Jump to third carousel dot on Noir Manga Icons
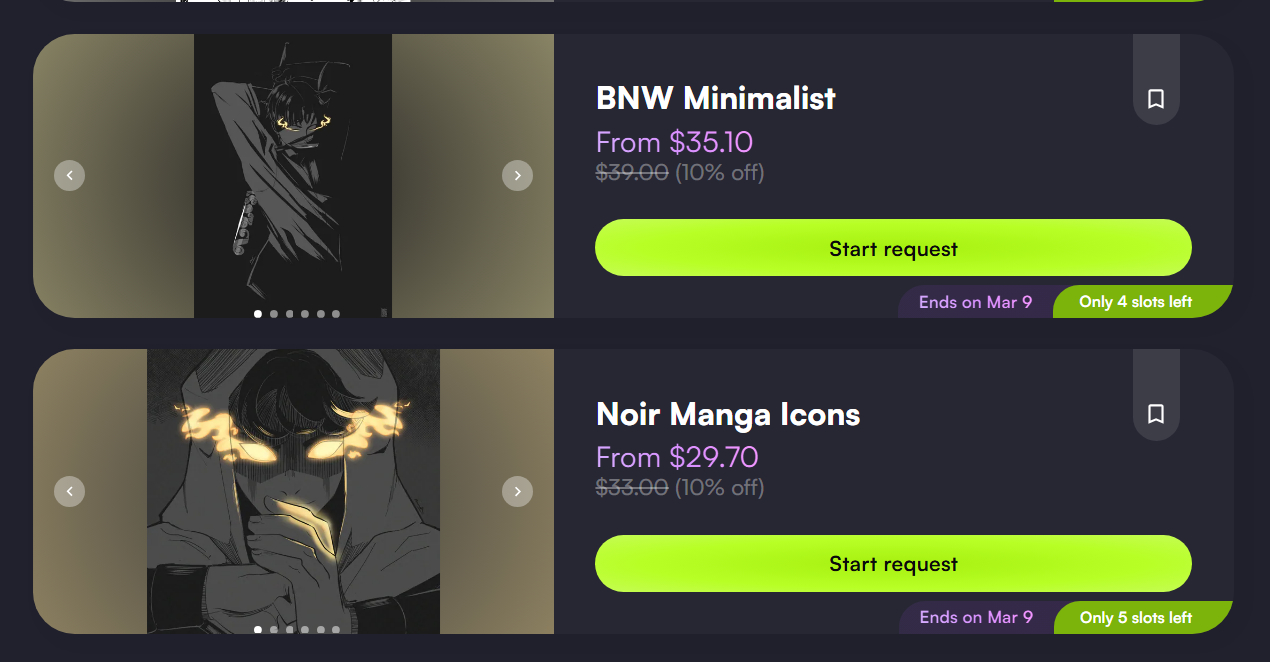This screenshot has height=662, width=1270. point(289,630)
